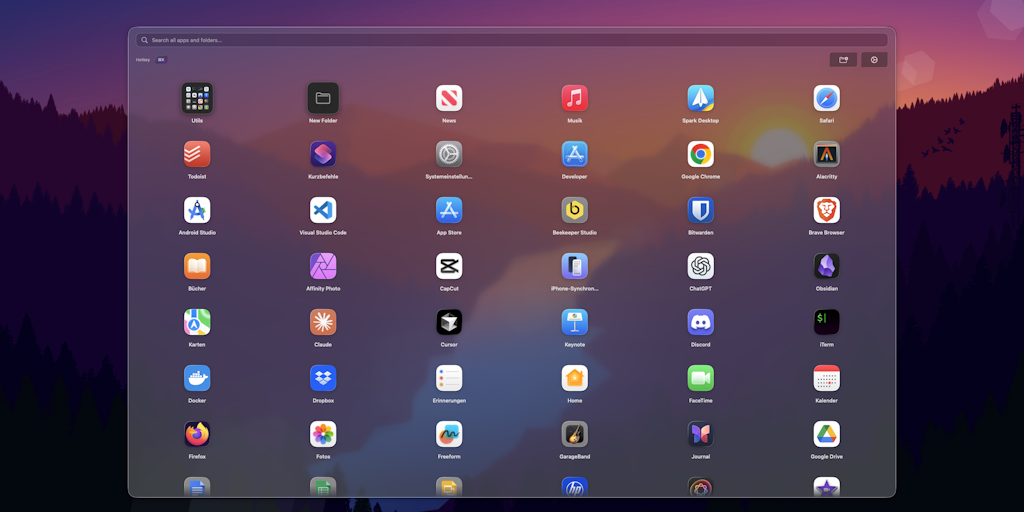
Task: Open Google Chrome
Action: coord(701,154)
